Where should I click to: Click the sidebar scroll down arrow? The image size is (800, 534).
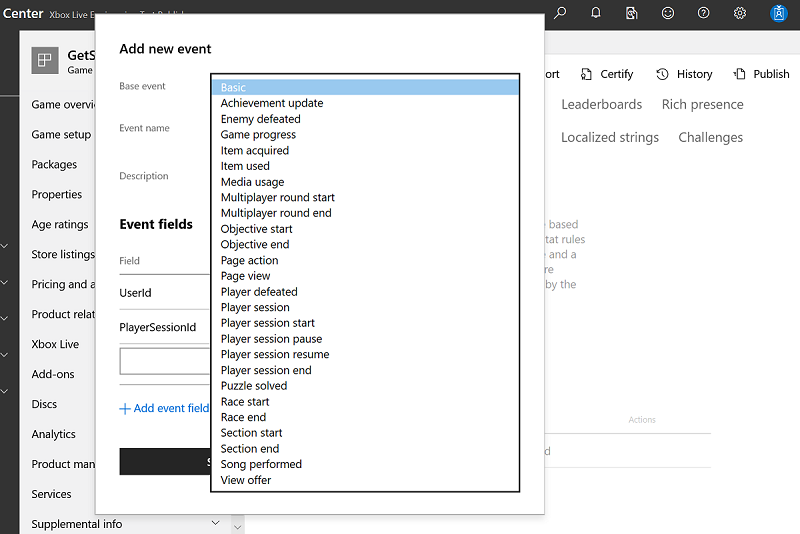tap(237, 527)
